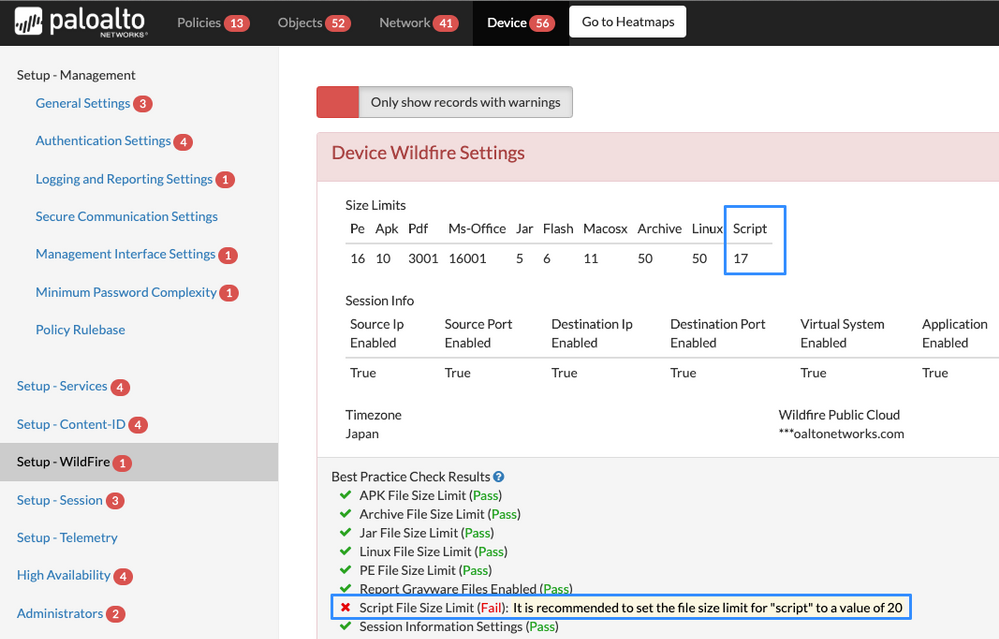999x639 pixels.
Task: Click the help icon beside Best Practice Check Results
Action: pyautogui.click(x=499, y=477)
